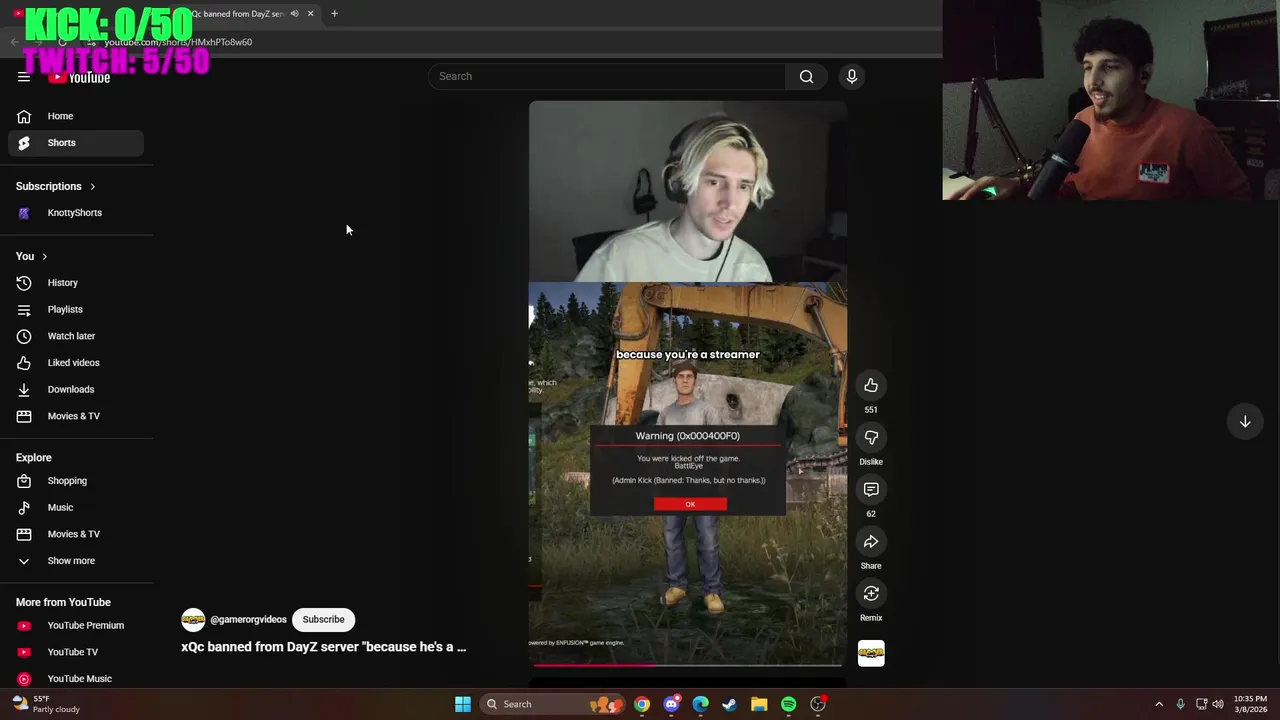Viewport: 1280px width, 720px height.
Task: Select Shorts in the sidebar
Action: coord(76,143)
